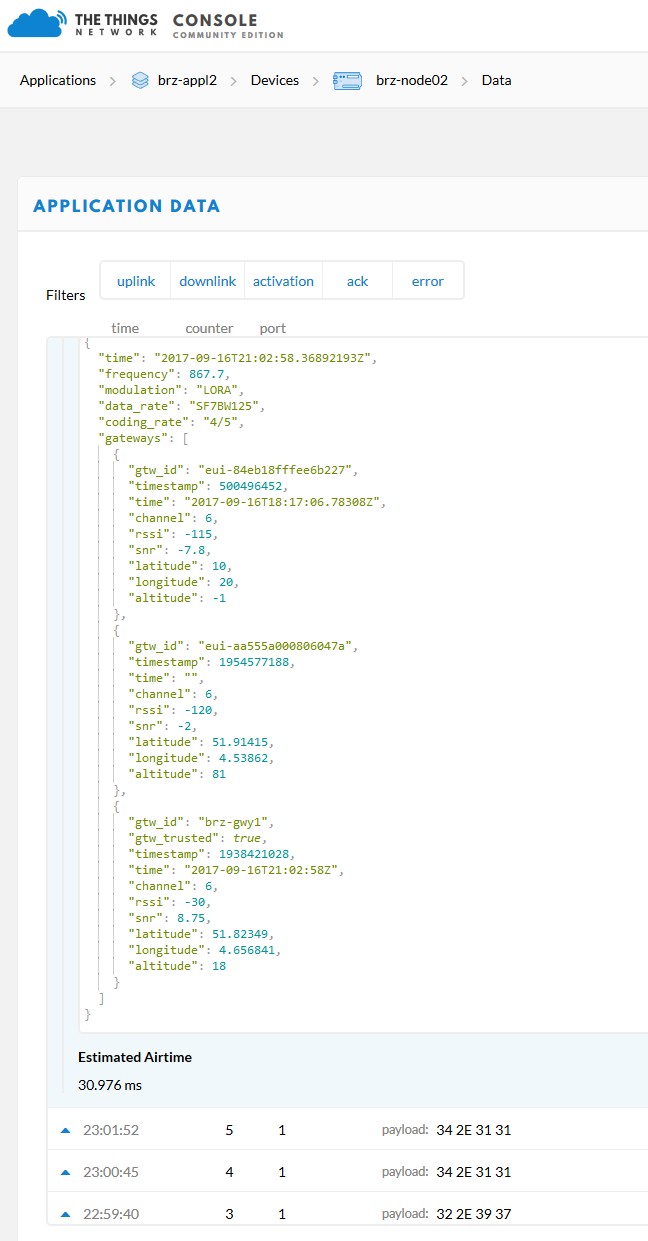Toggle the downlink filter
Screen dimensions: 648x1241
tap(208, 281)
